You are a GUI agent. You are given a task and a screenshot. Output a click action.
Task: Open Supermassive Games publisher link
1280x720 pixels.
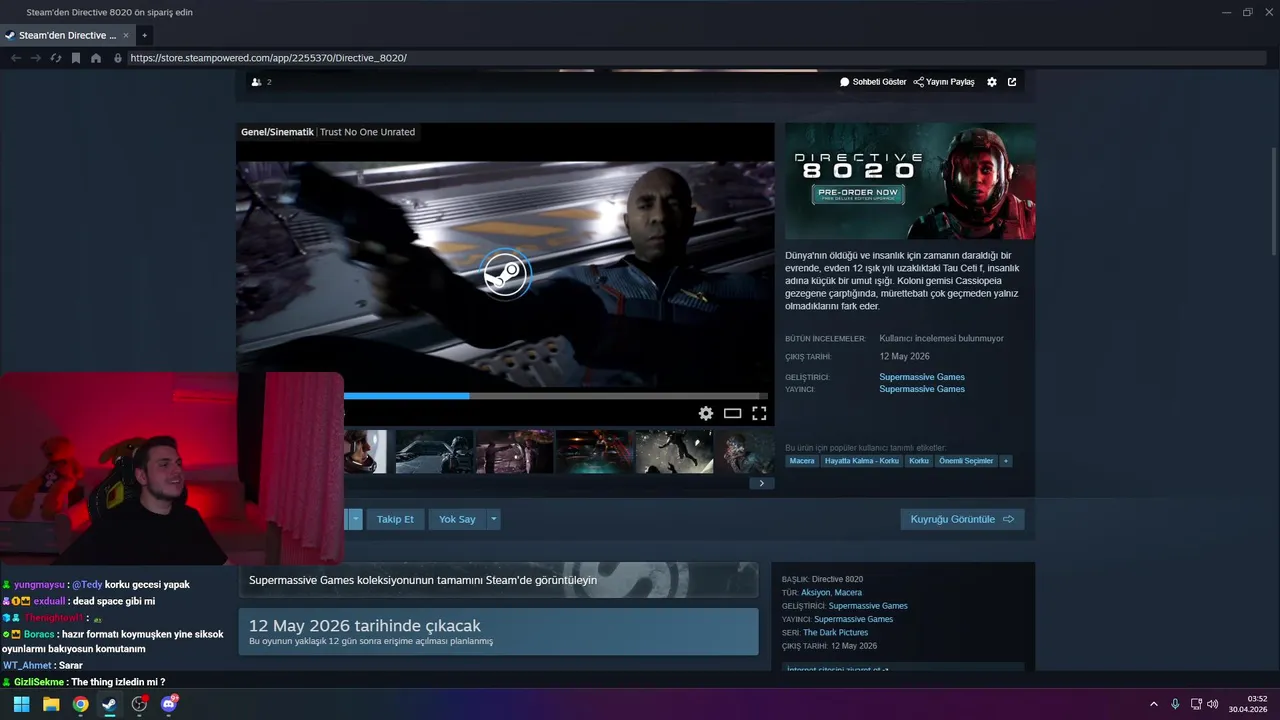coord(922,389)
